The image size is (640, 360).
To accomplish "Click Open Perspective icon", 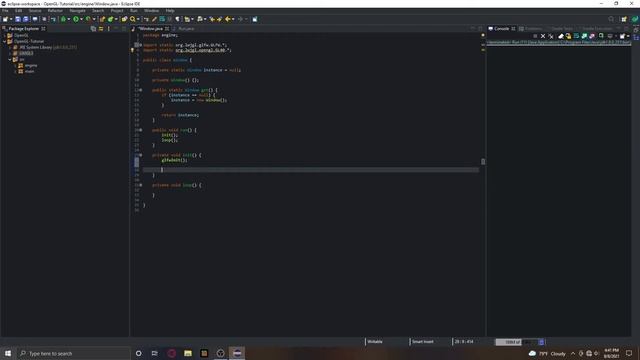I will click(x=624, y=19).
